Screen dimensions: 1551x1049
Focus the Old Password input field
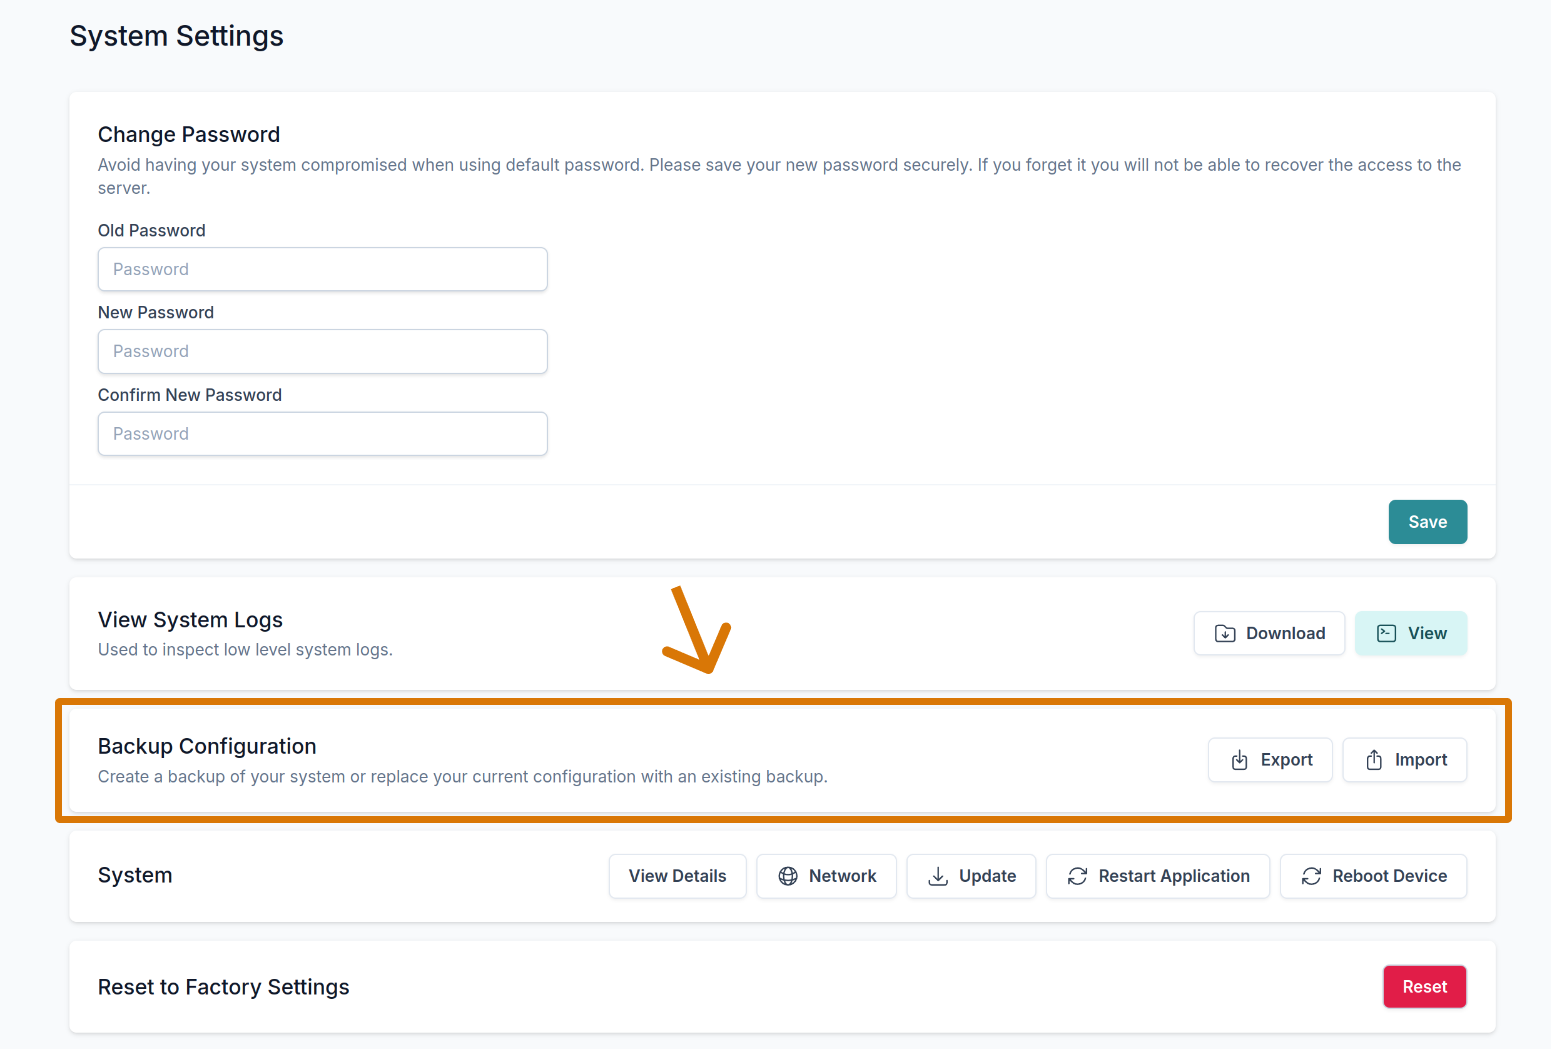(322, 269)
